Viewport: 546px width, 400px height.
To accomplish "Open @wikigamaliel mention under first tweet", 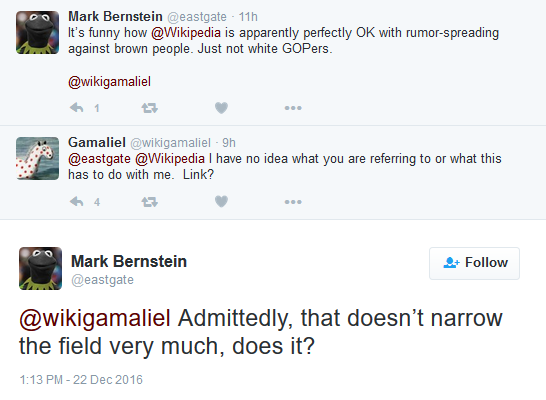I will tap(109, 82).
